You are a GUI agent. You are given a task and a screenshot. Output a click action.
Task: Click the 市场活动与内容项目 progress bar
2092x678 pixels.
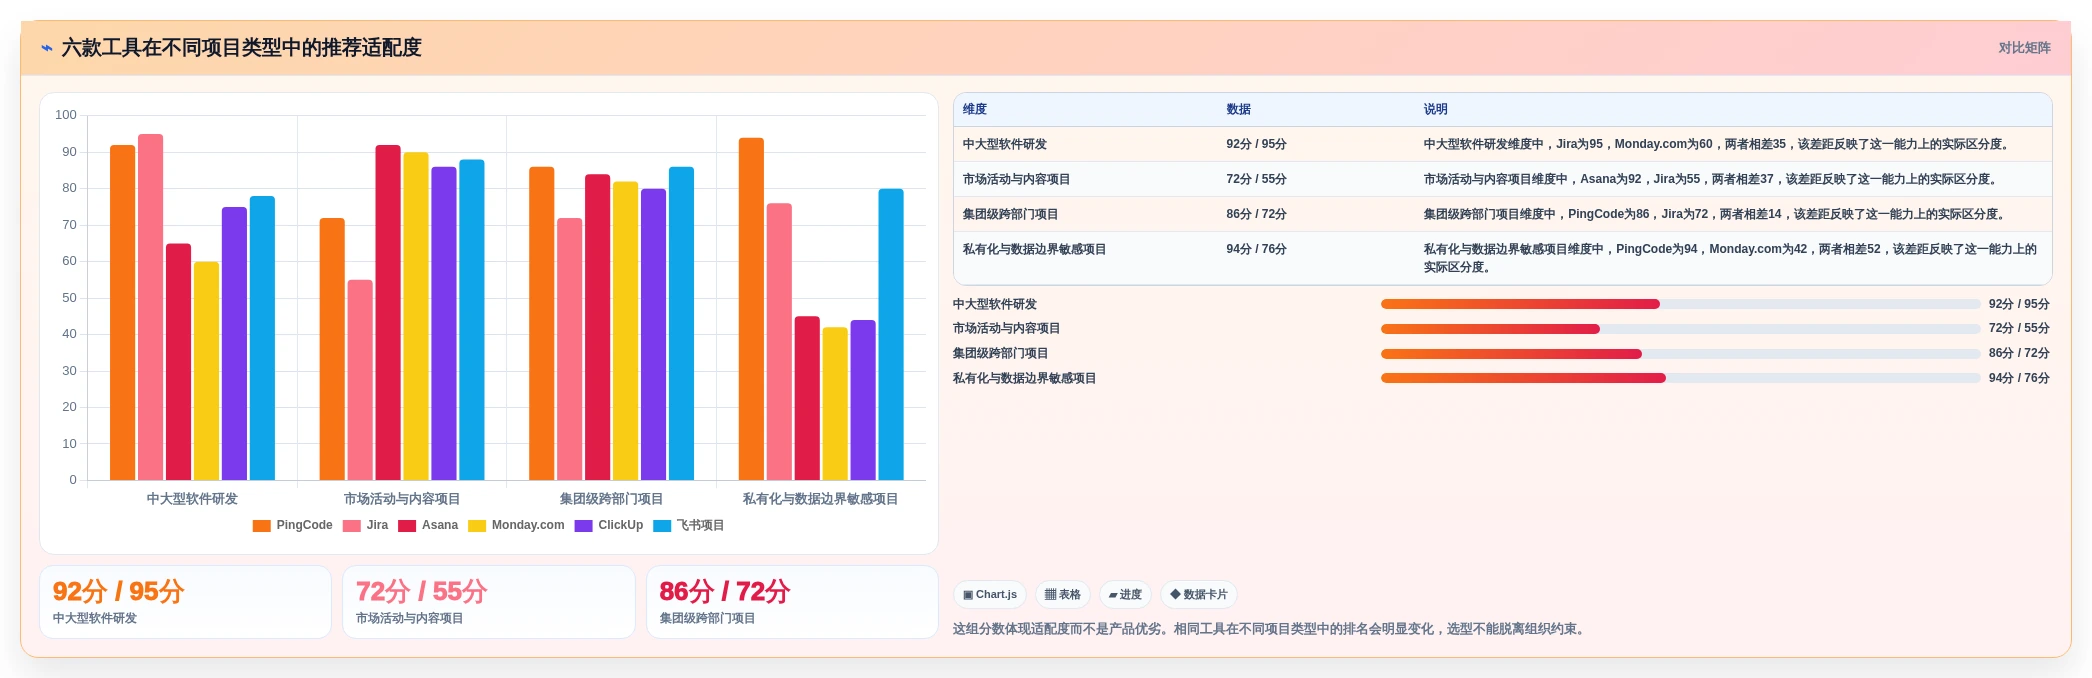pos(1680,329)
